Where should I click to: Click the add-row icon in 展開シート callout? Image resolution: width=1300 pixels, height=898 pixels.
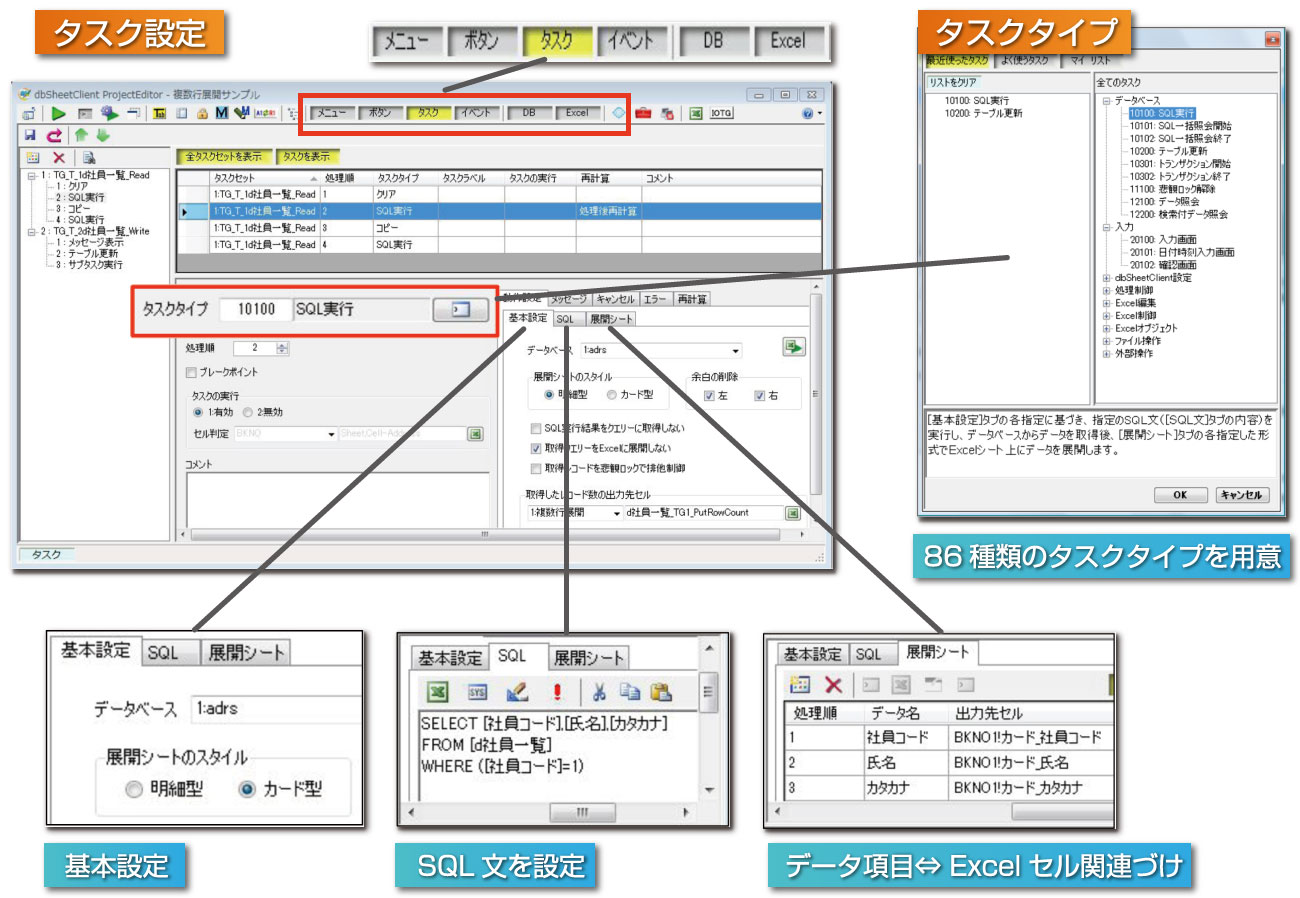point(799,685)
